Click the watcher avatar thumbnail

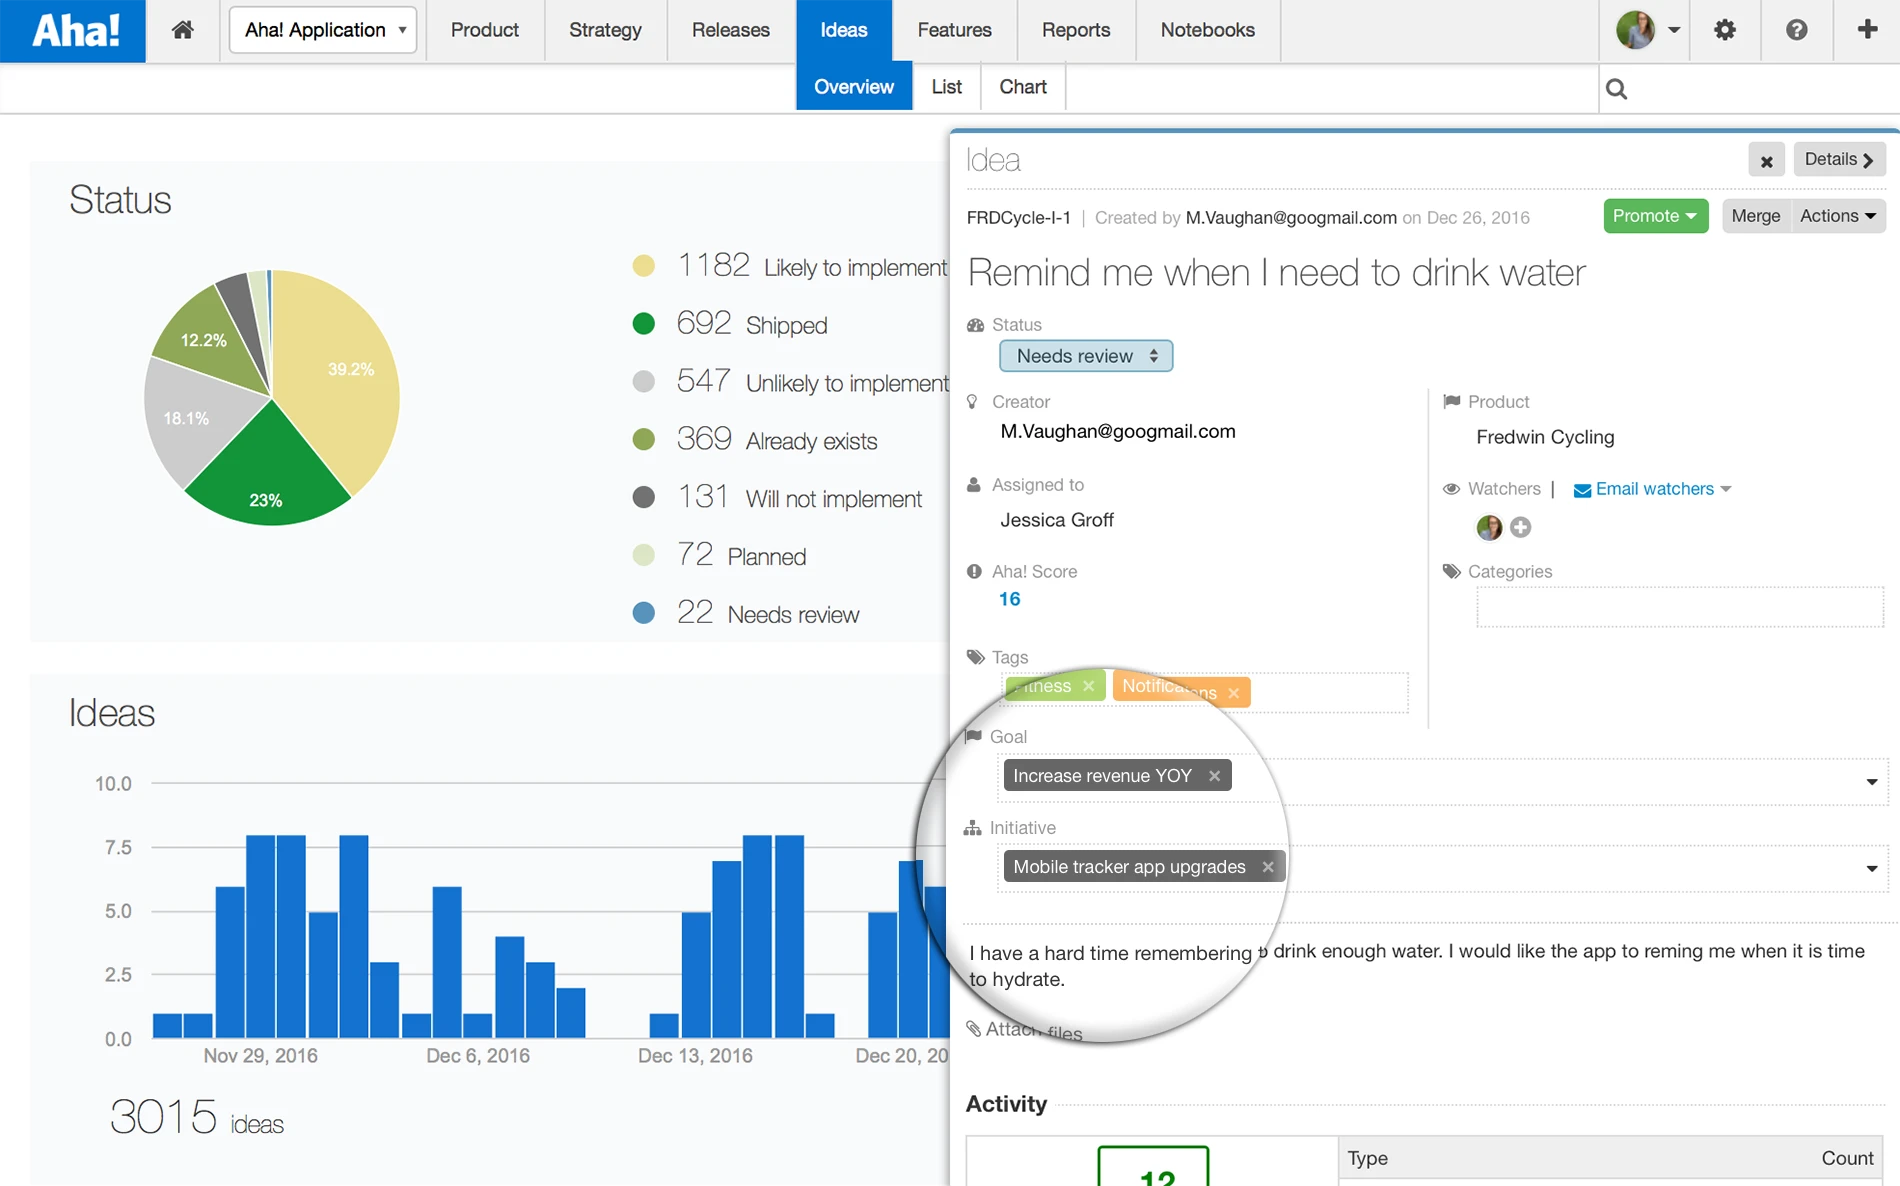[x=1489, y=527]
